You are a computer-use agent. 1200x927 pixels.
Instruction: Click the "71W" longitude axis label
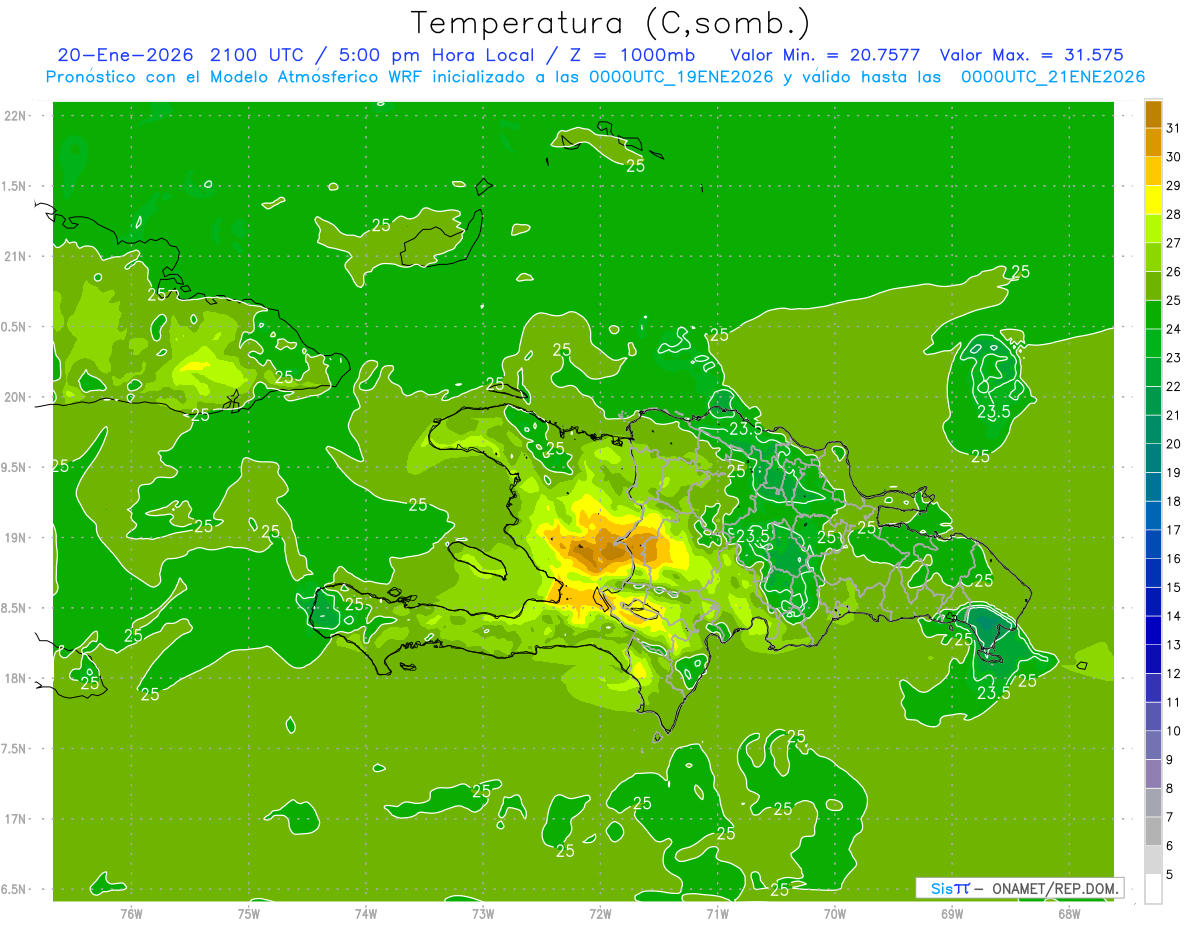tap(716, 914)
